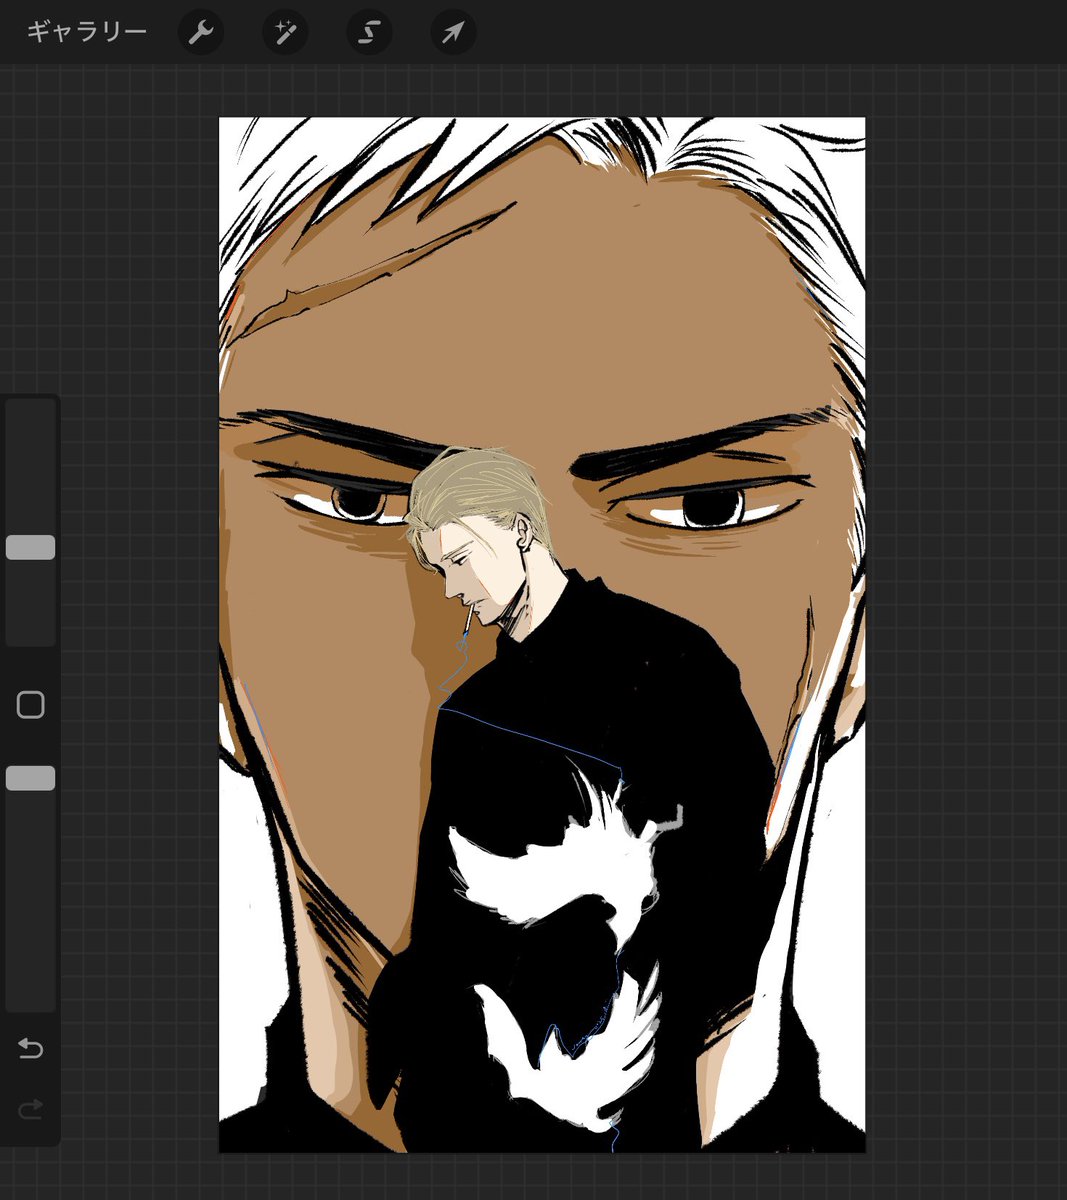This screenshot has height=1200, width=1067.
Task: Open the Adjustments magic wand menu
Action: 285,33
